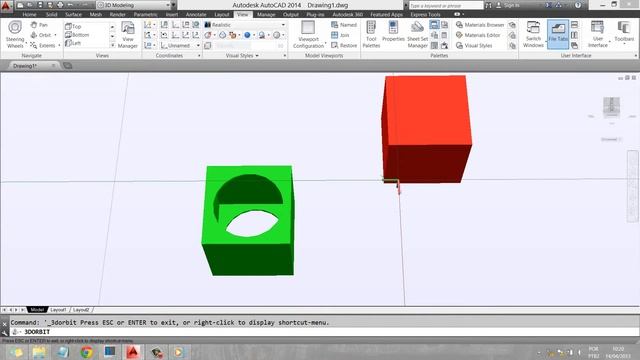Click the binoculars search icon in title bar

pos(488,5)
